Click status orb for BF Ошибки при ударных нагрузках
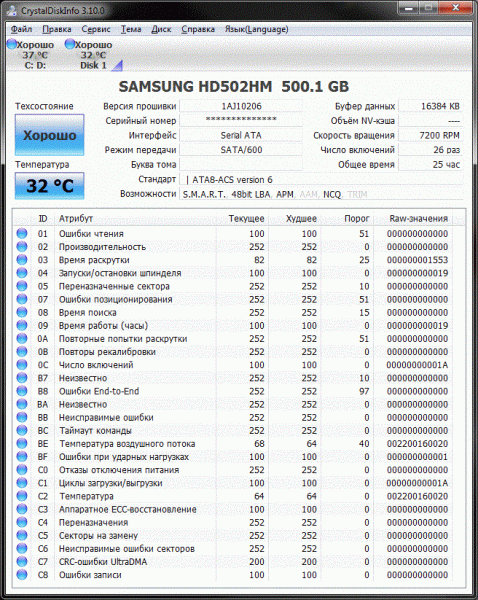Screen dimensions: 478x600 (x=22, y=457)
